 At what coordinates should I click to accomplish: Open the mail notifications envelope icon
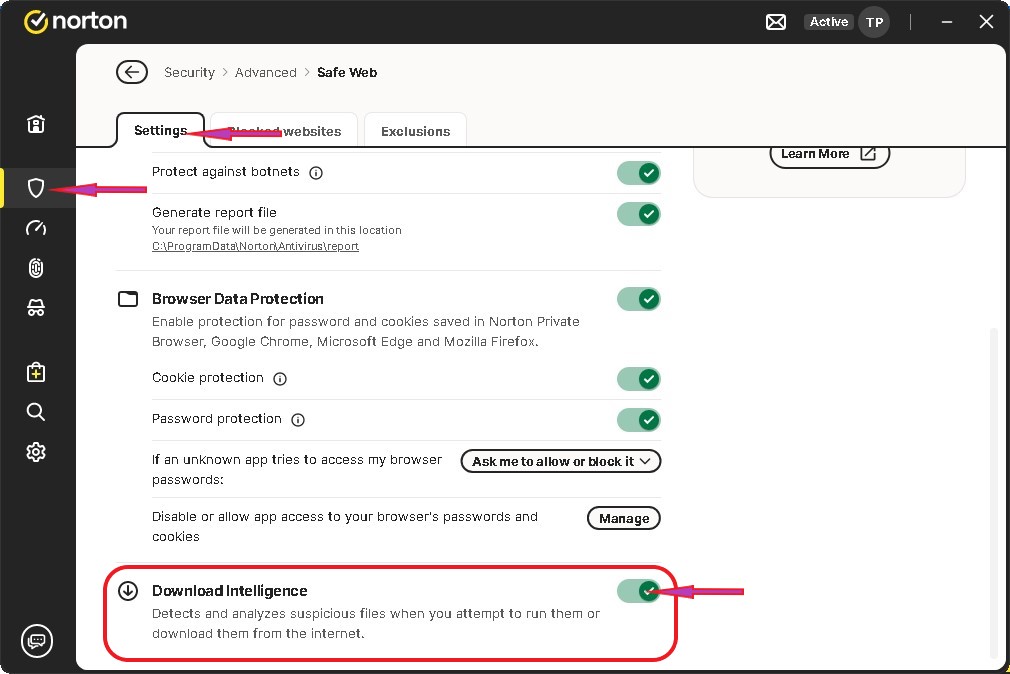point(775,22)
